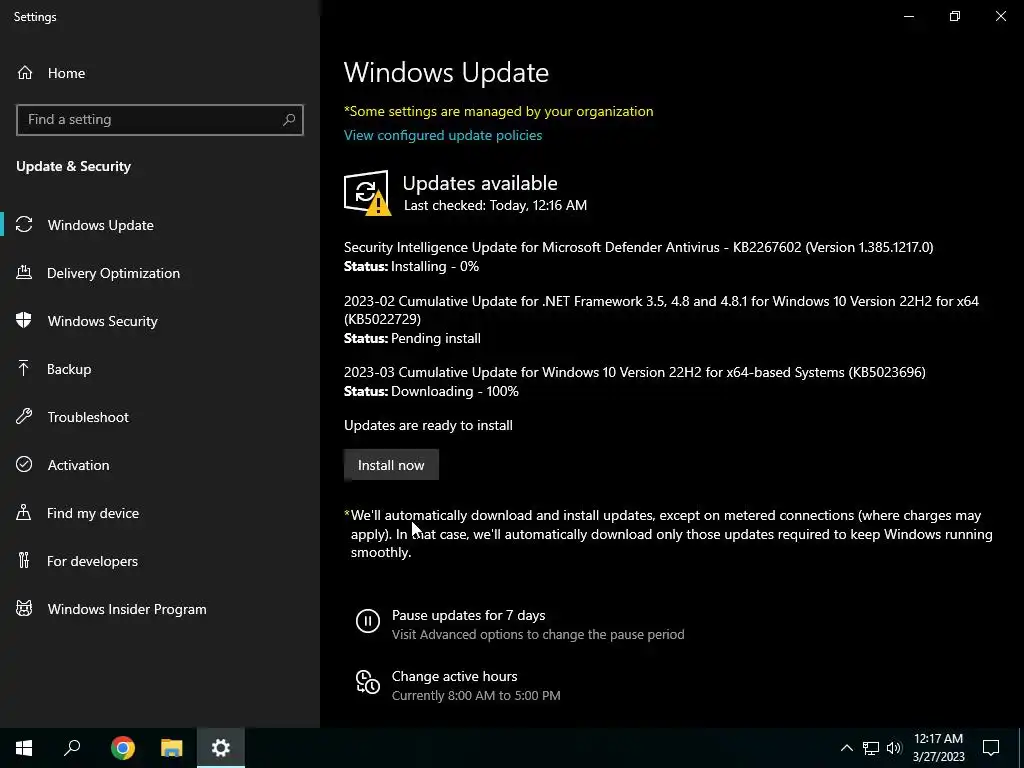Show hidden system tray icons

pyautogui.click(x=846, y=748)
